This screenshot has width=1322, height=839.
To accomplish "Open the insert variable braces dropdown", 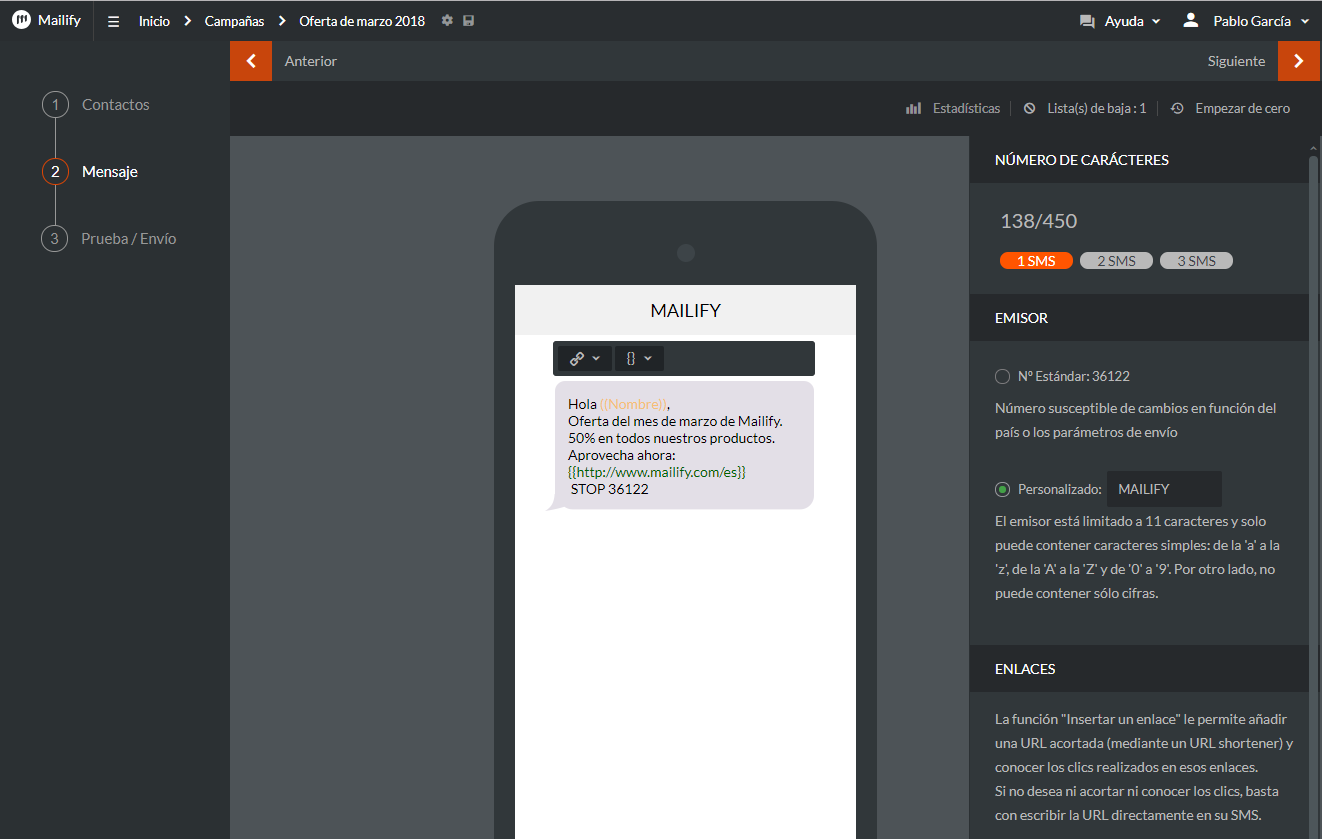I will [x=639, y=358].
